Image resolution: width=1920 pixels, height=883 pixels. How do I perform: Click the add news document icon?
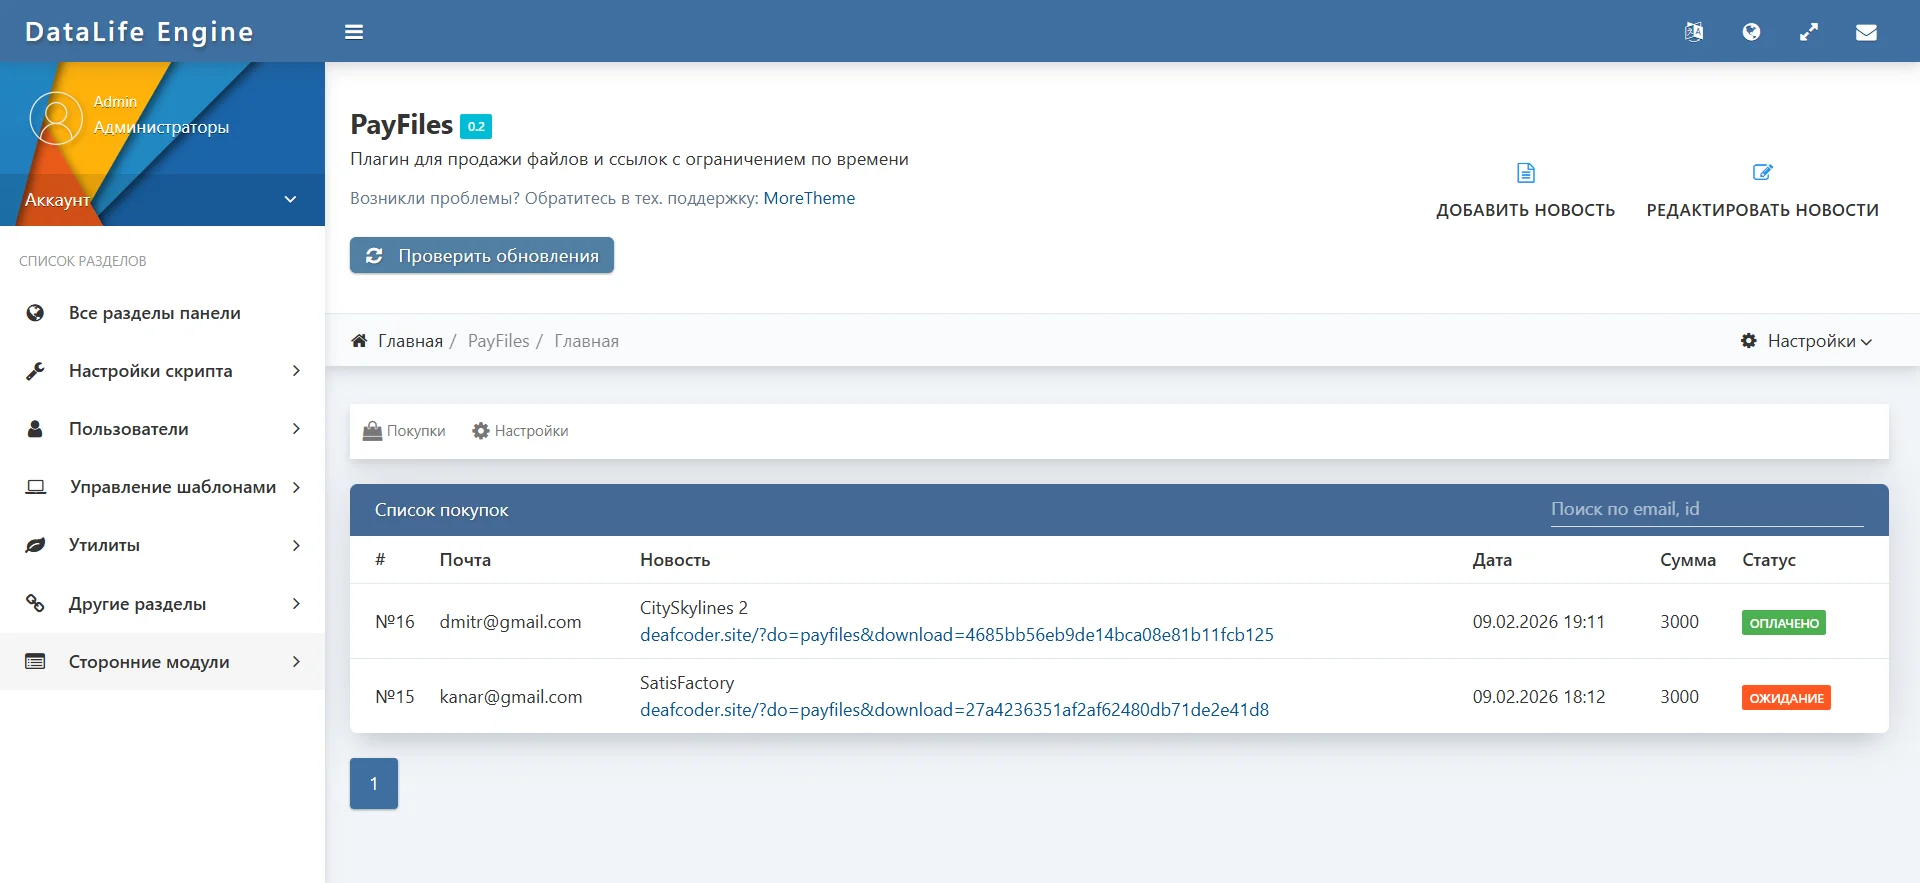[1525, 173]
